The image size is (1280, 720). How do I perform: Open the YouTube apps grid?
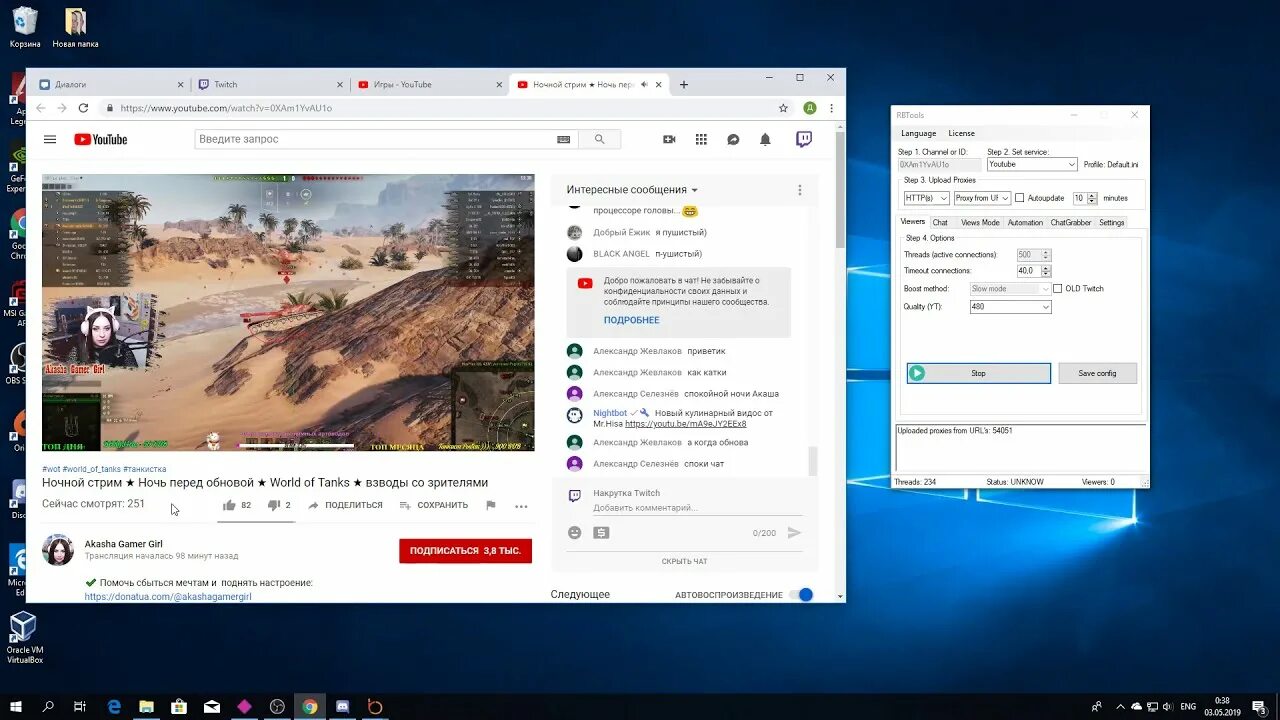click(701, 139)
